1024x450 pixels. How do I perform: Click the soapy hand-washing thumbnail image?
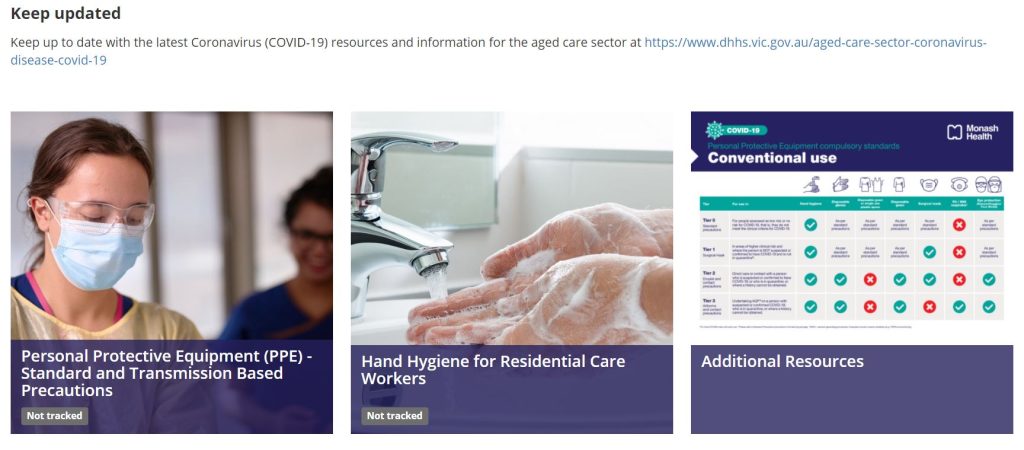(512, 228)
